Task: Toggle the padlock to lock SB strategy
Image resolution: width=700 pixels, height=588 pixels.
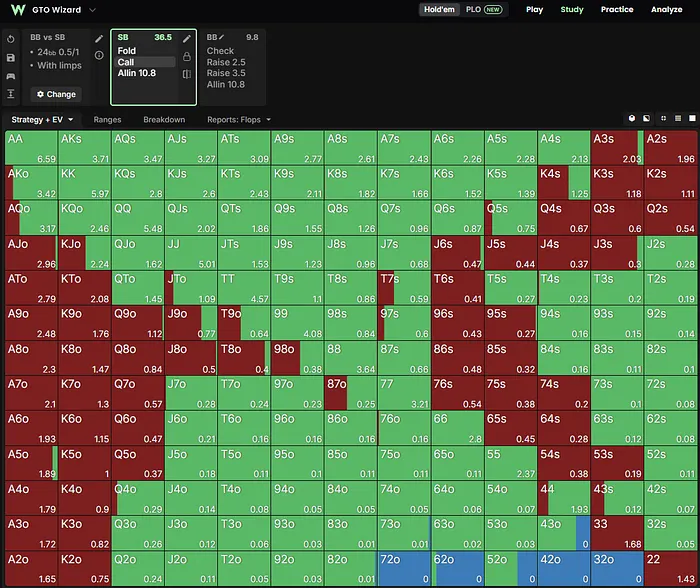Action: 187,56
